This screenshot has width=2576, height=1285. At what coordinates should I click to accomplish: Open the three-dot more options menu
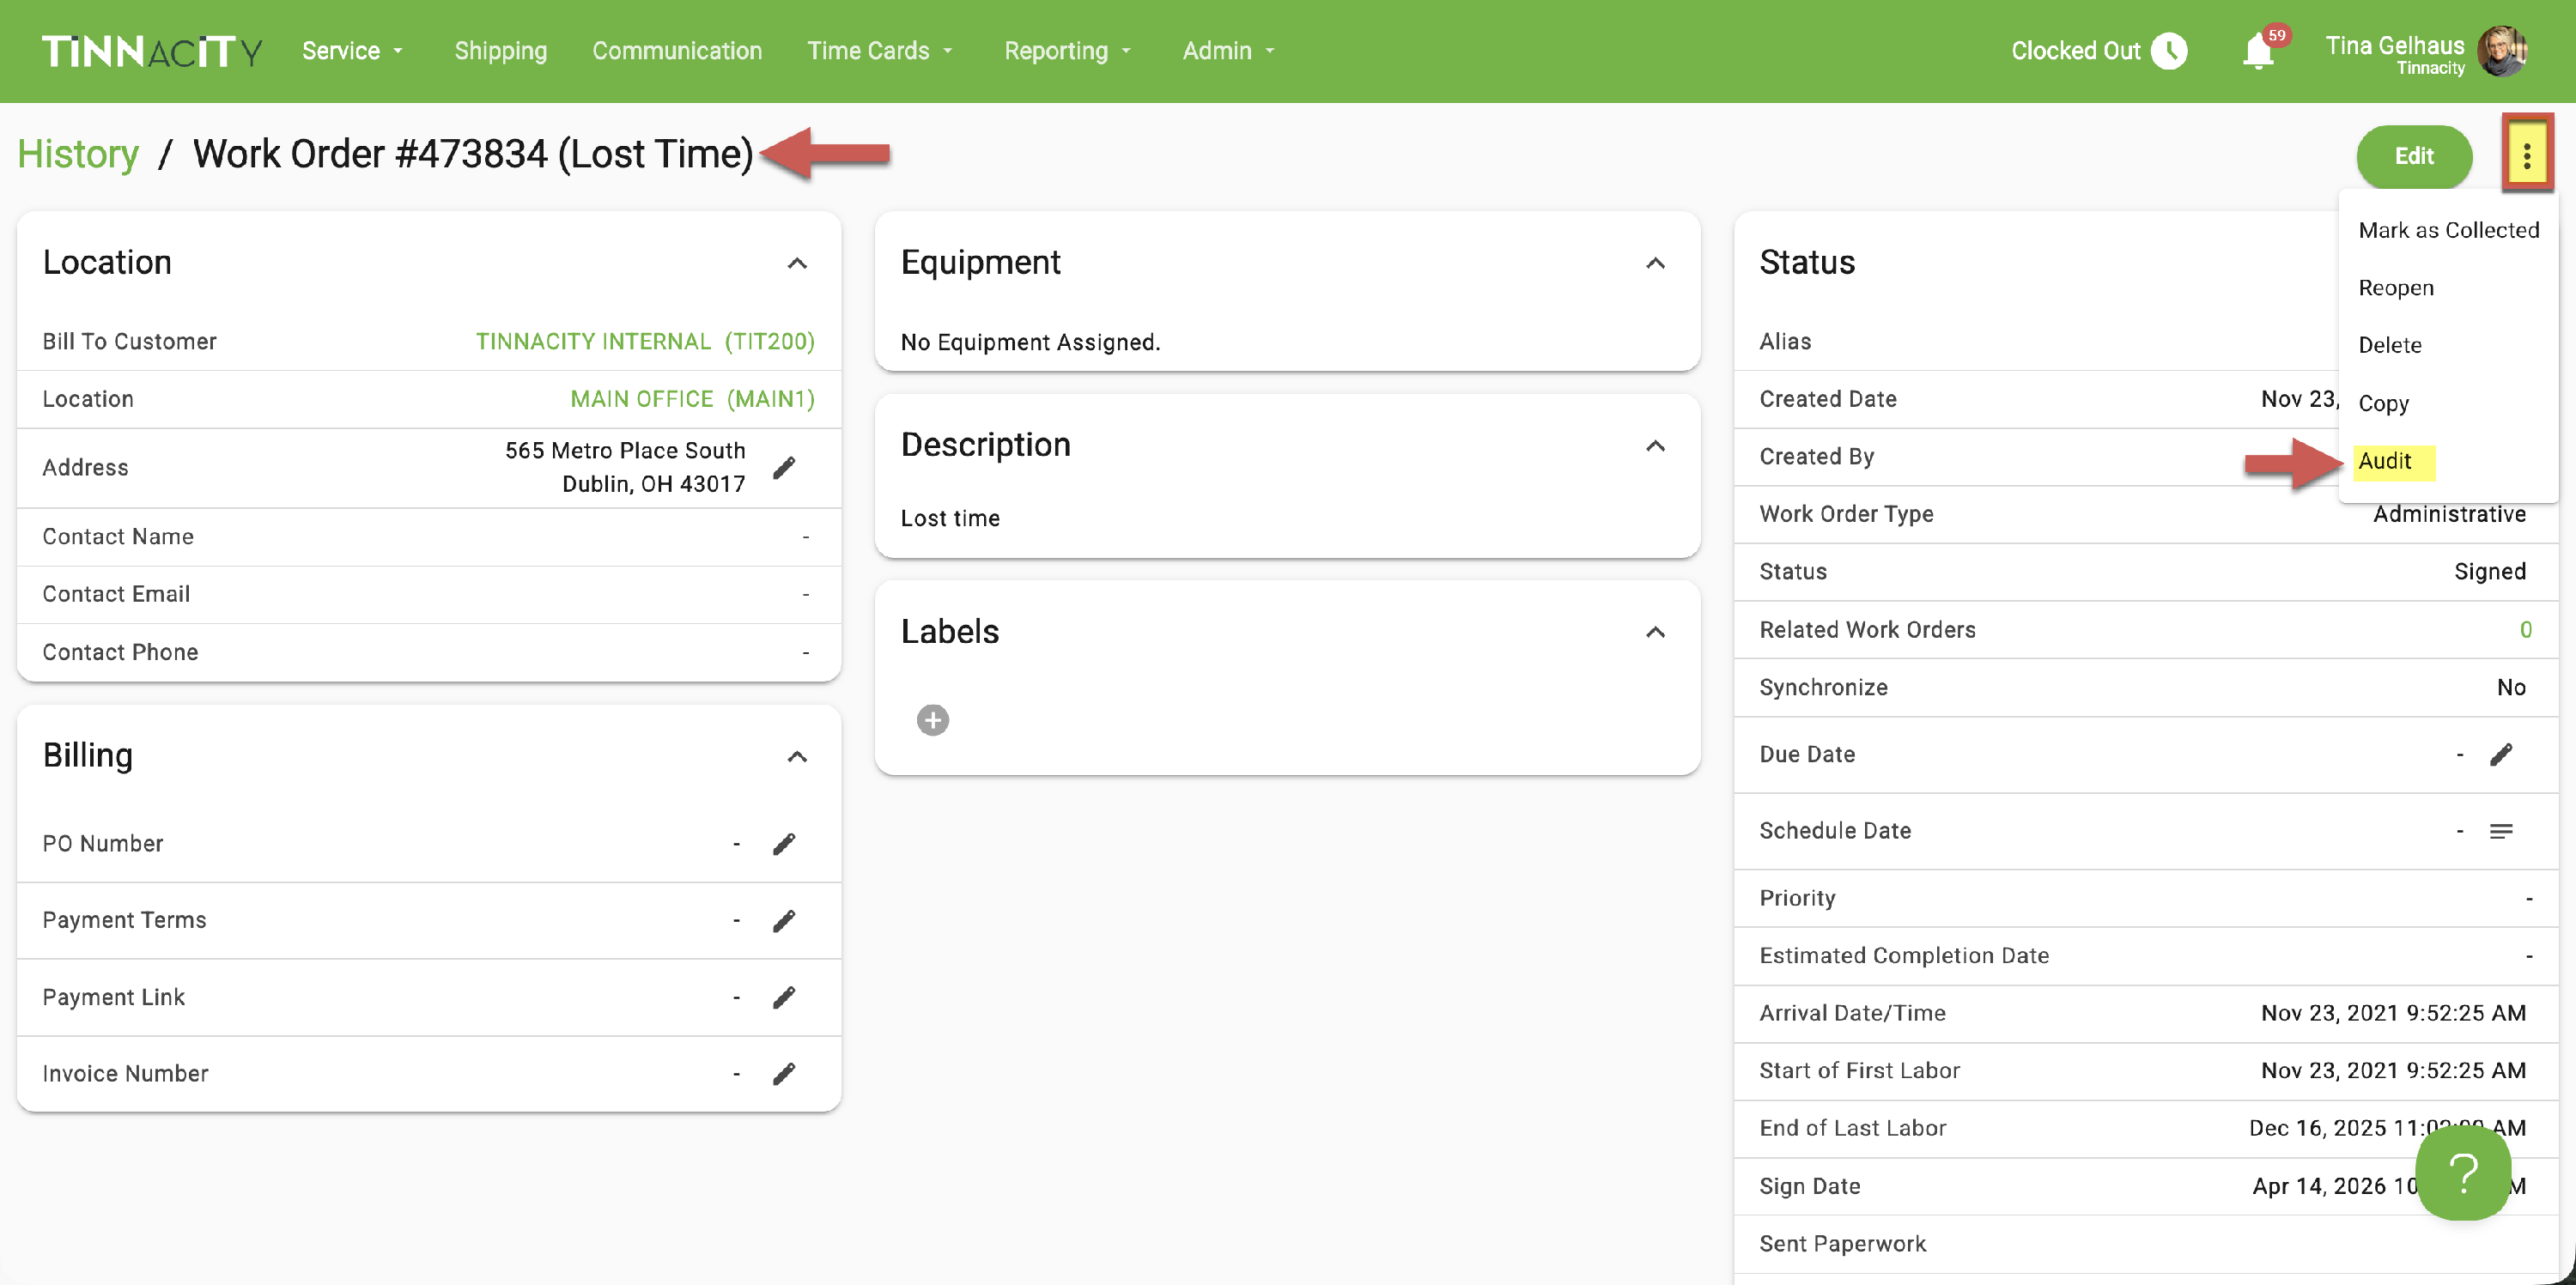tap(2526, 156)
